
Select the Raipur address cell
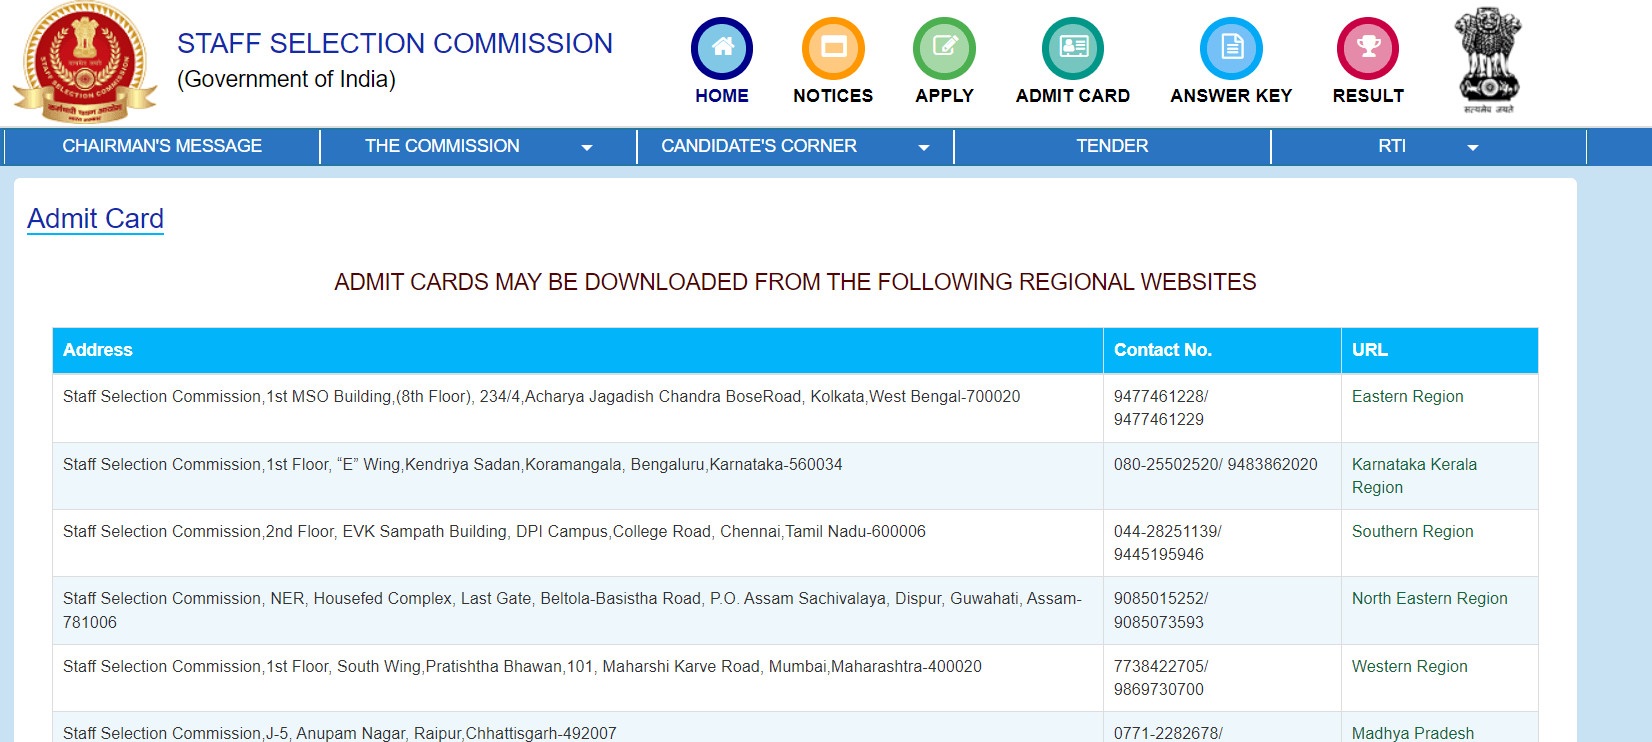tap(578, 728)
